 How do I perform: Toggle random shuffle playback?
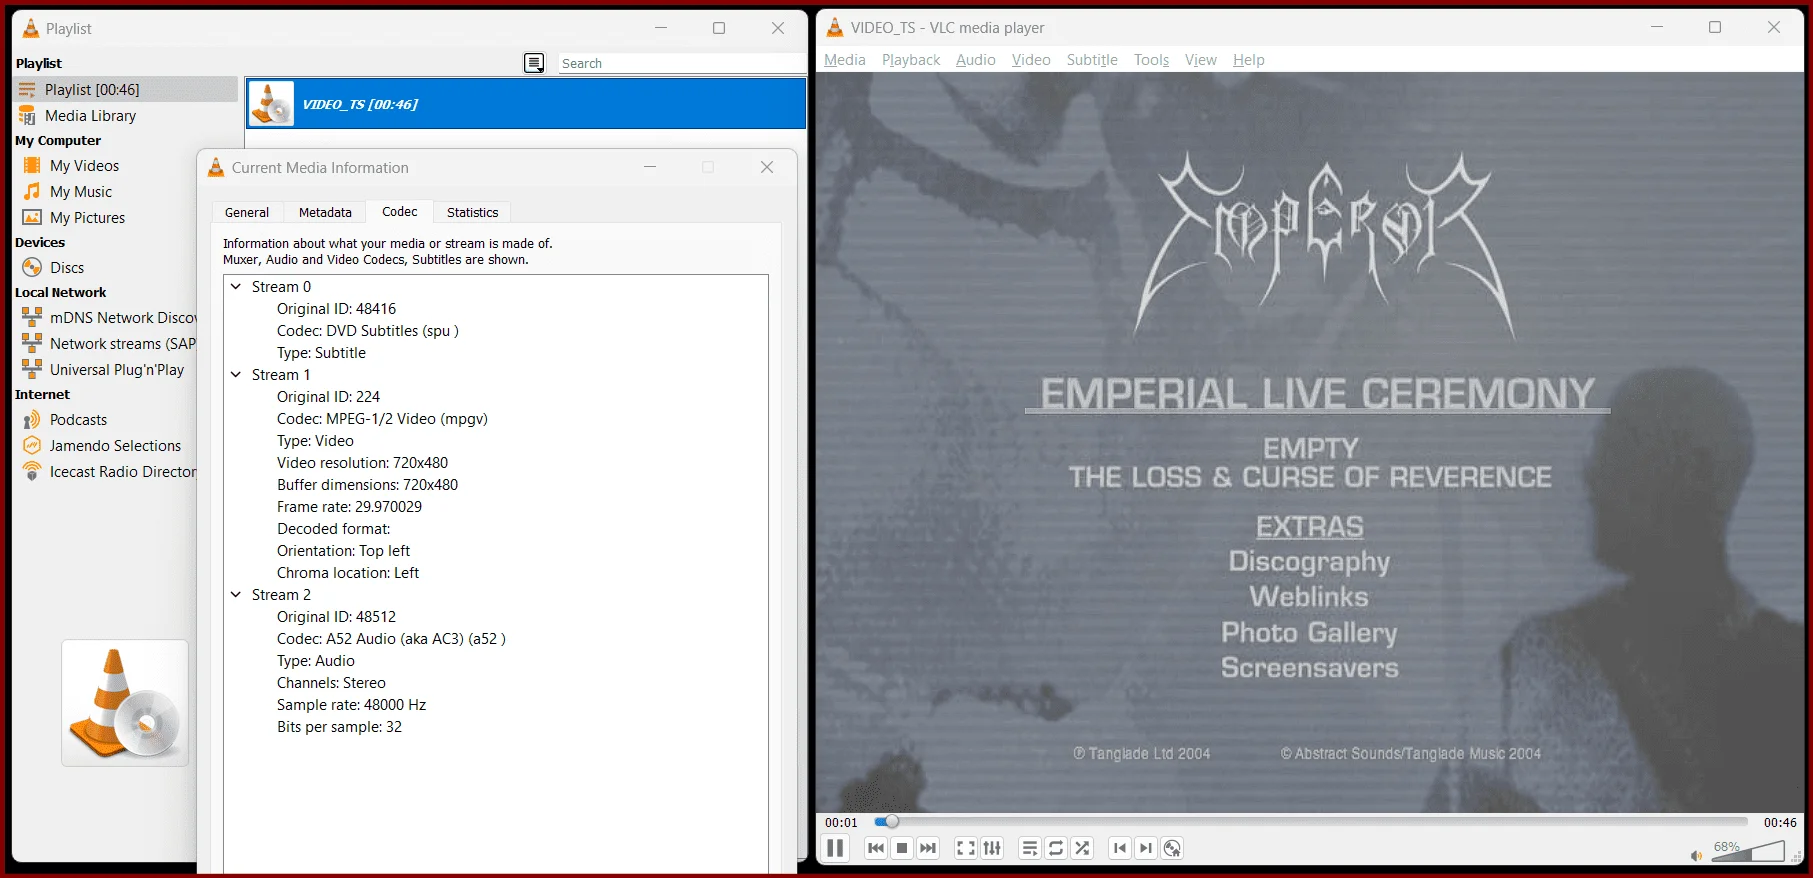click(1082, 848)
